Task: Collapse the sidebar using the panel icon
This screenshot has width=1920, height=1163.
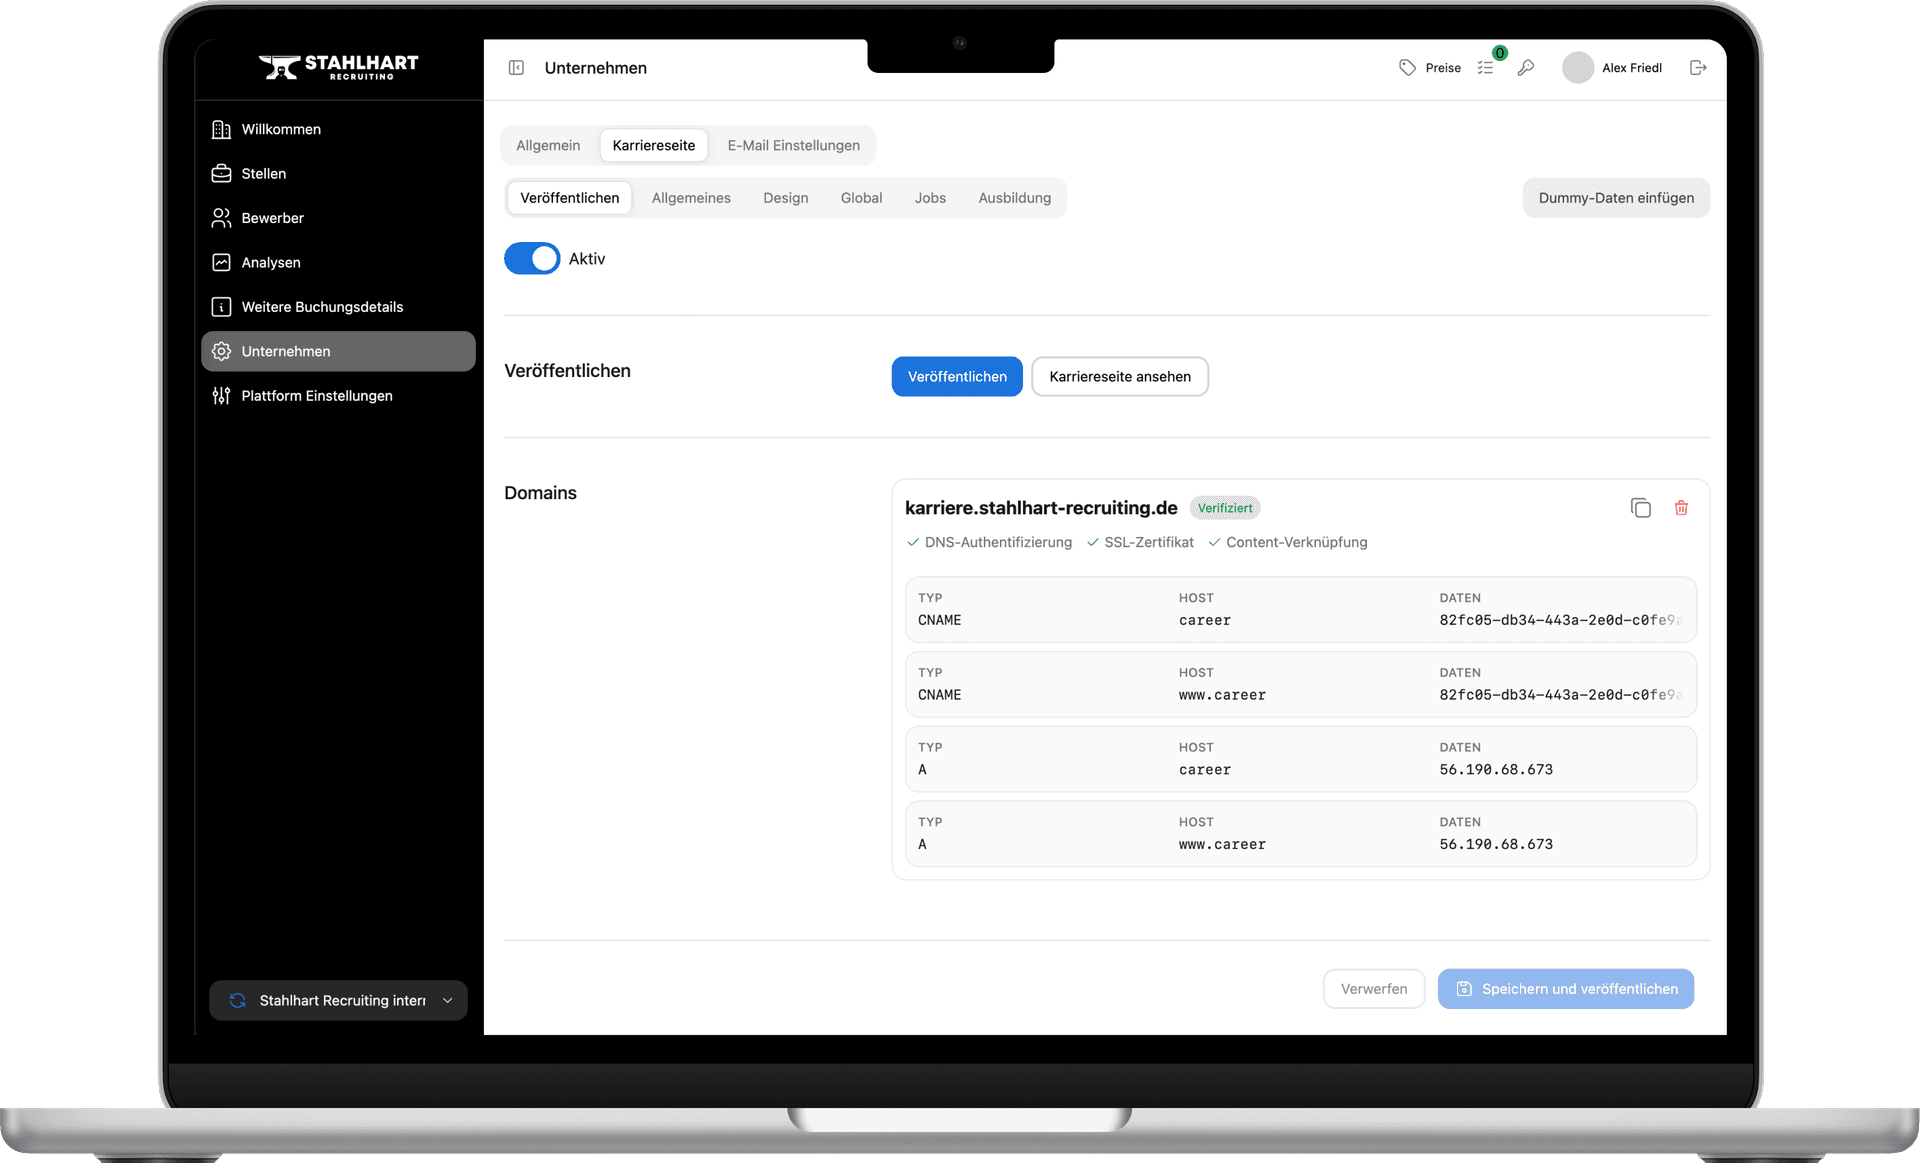Action: (x=517, y=67)
